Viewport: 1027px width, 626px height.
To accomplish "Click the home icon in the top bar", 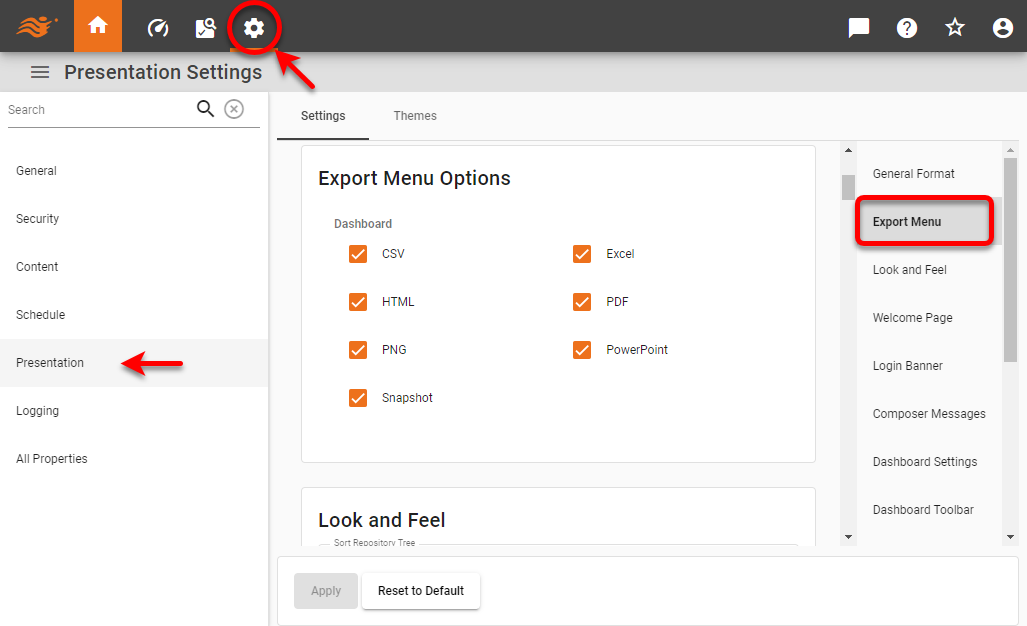I will pyautogui.click(x=97, y=27).
